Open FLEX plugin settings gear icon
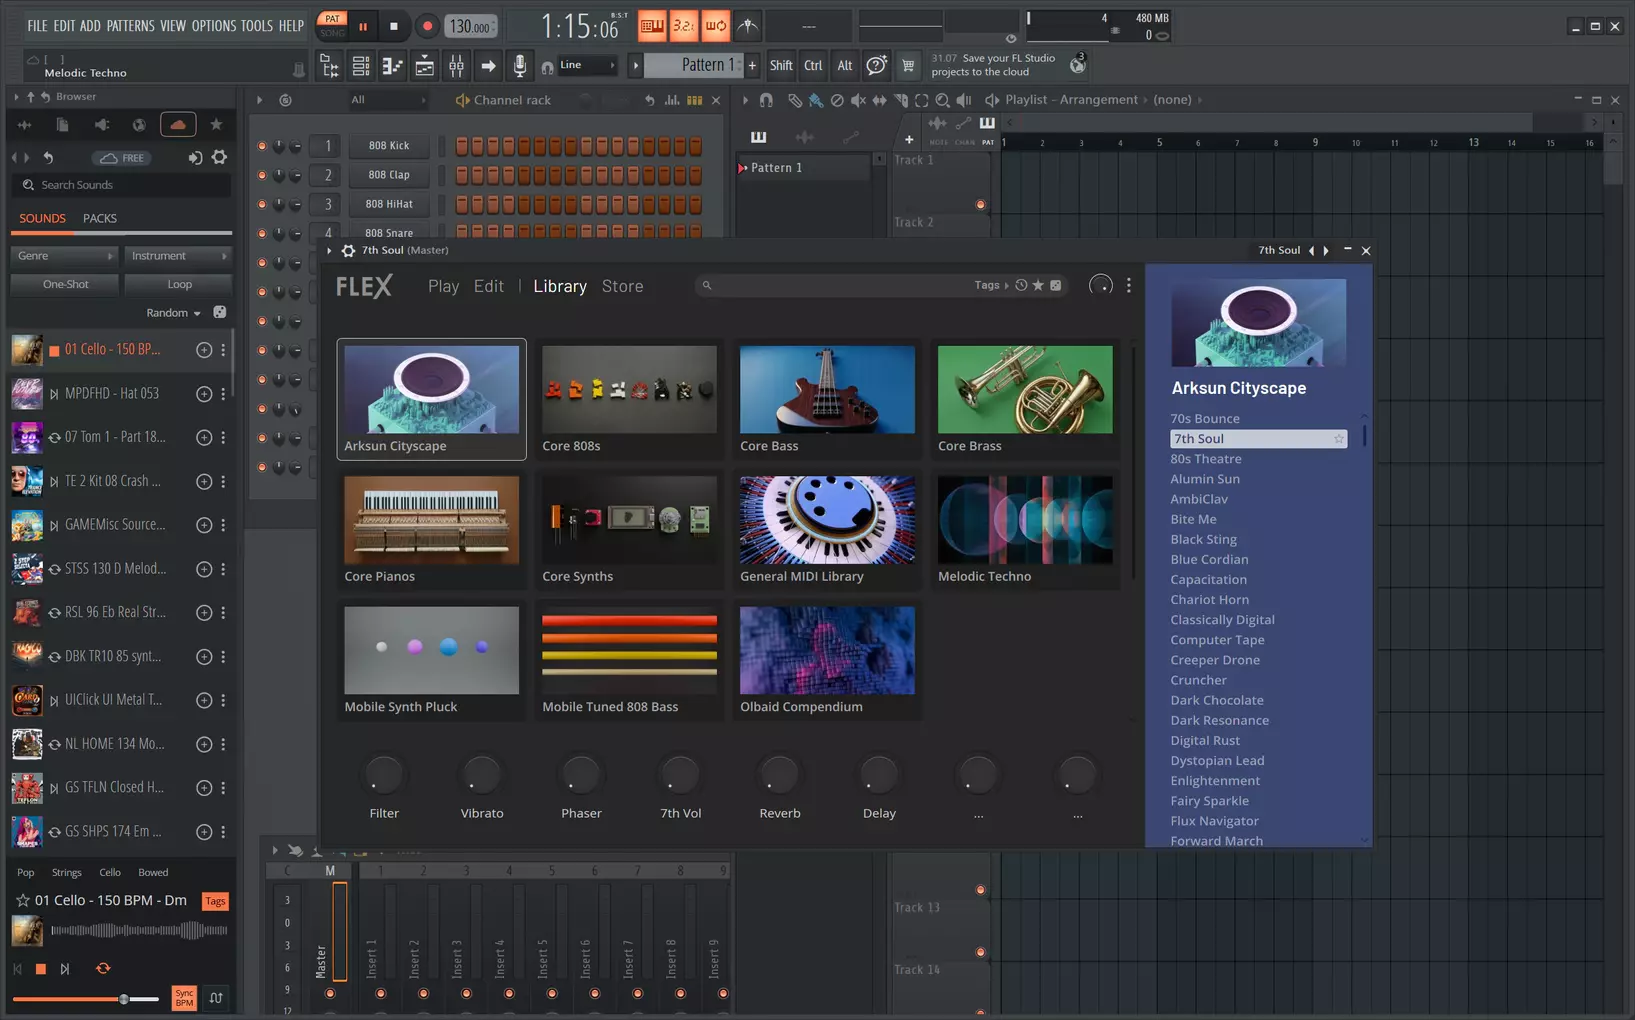This screenshot has height=1020, width=1635. pyautogui.click(x=348, y=251)
